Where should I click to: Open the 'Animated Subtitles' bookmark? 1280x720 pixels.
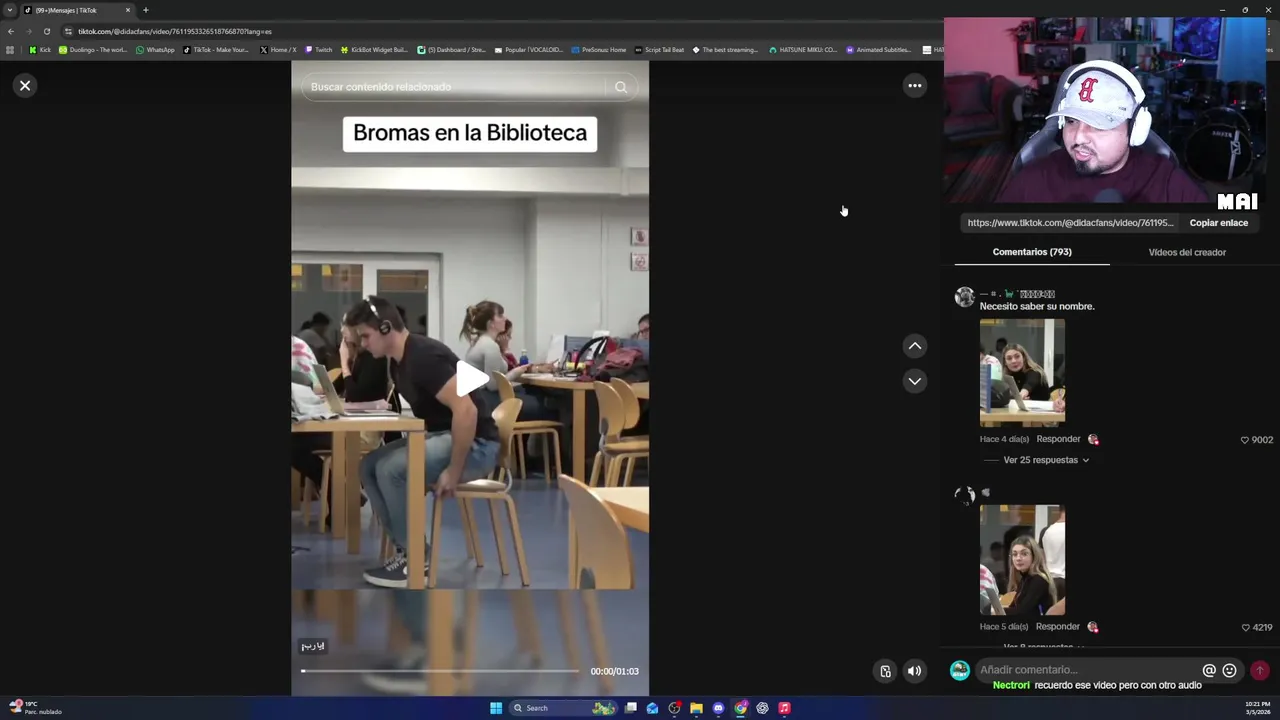click(879, 50)
